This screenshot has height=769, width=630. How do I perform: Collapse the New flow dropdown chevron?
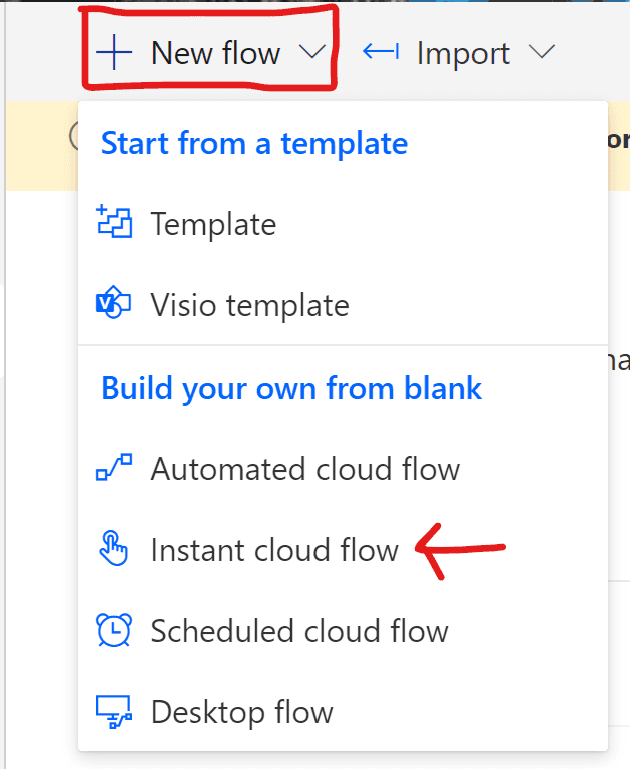click(x=312, y=53)
